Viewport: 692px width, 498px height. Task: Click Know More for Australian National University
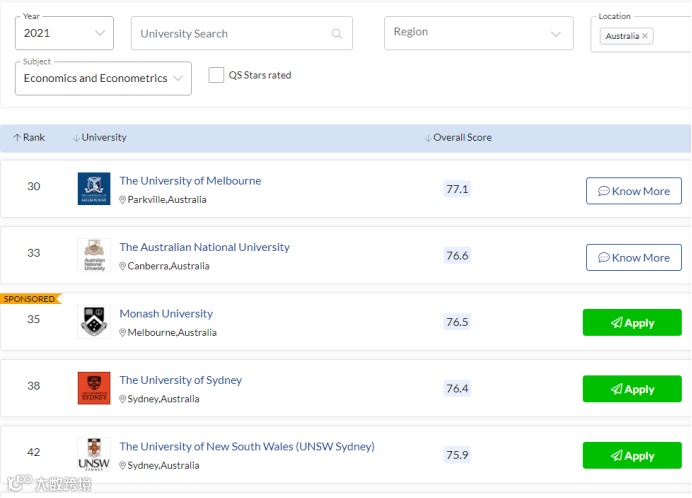point(633,257)
